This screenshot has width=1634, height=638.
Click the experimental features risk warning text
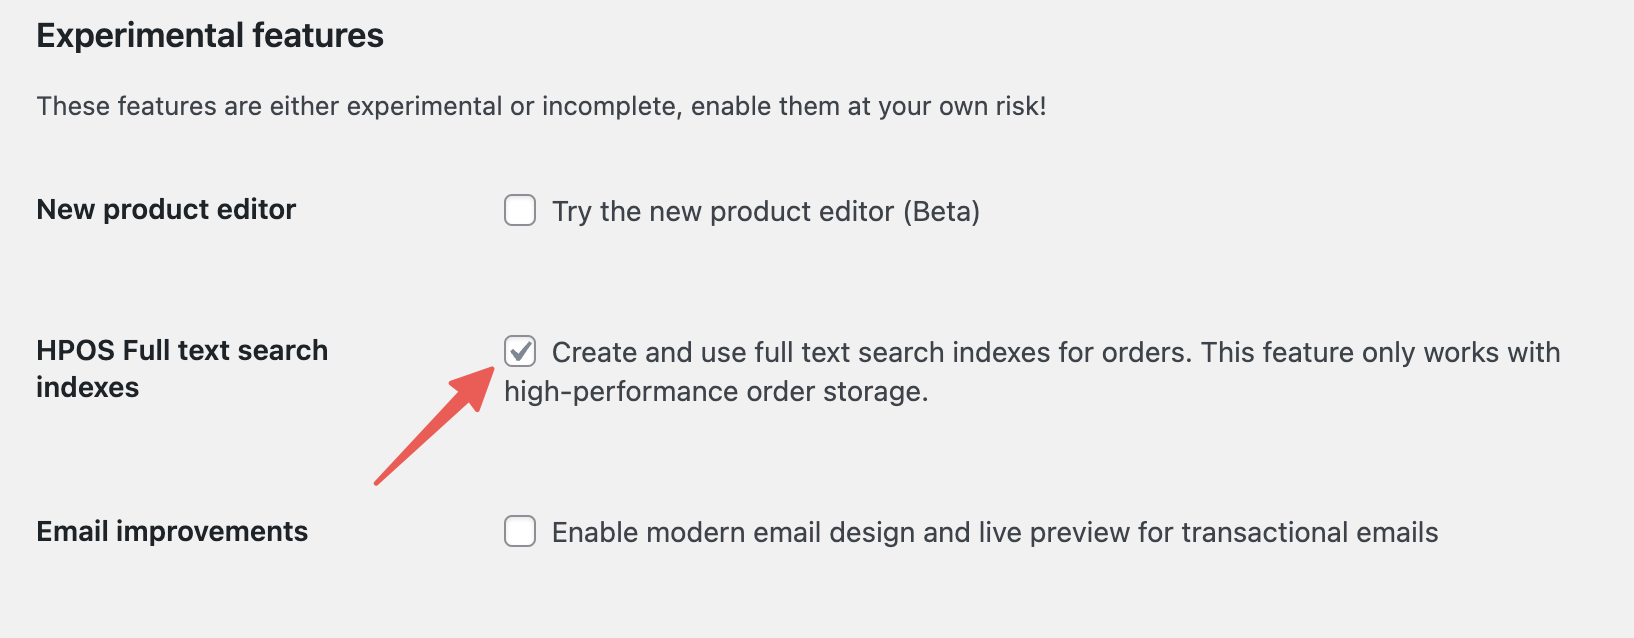[540, 106]
